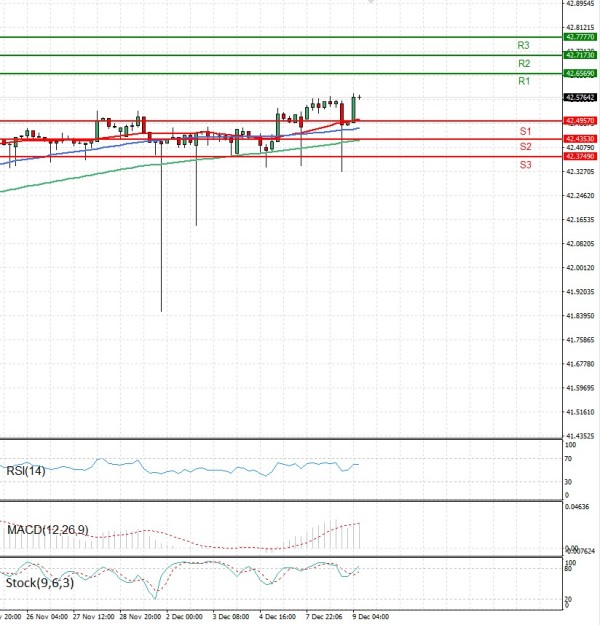Click the 42.77770 green price tag
The width and height of the screenshot is (600, 625).
coord(581,36)
